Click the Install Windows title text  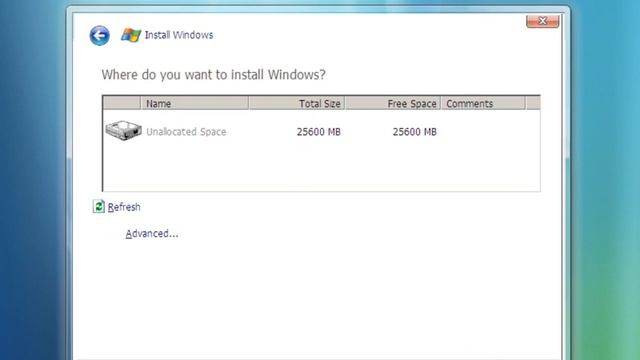coord(179,35)
